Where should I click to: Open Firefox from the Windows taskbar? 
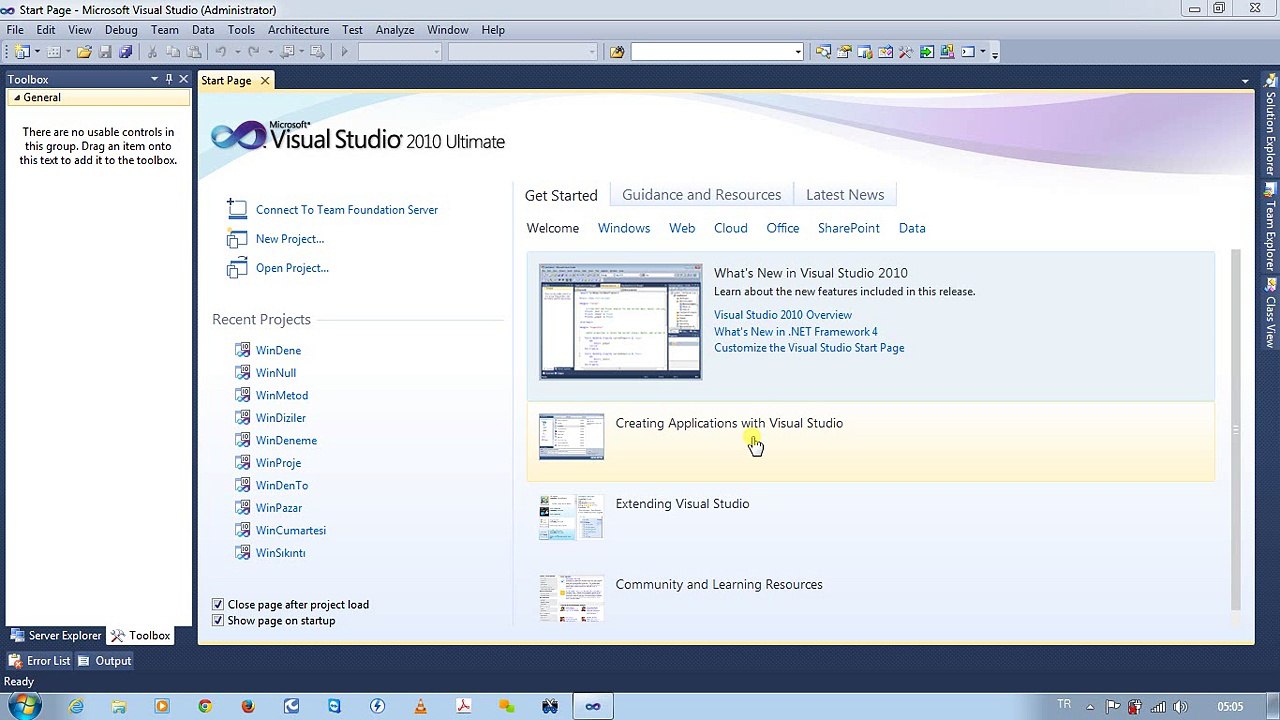pyautogui.click(x=248, y=706)
